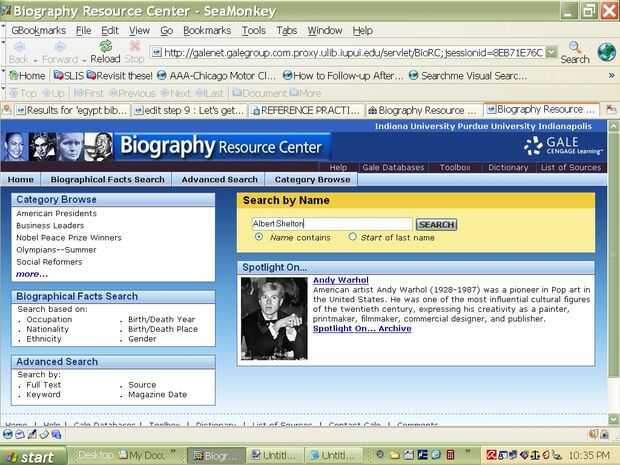Expand the quick launch overflow chevron

pyautogui.click(x=468, y=452)
